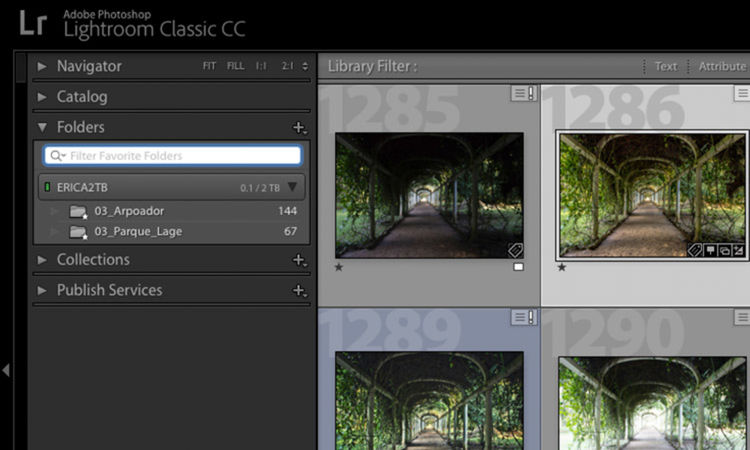750x450 pixels.
Task: Select the ERICA2TB volume row
Action: pyautogui.click(x=172, y=187)
